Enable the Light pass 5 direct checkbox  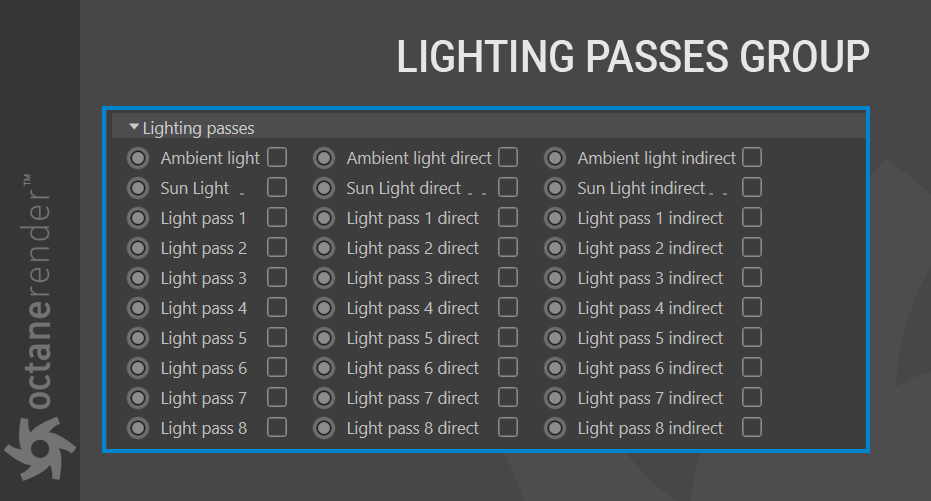click(508, 337)
